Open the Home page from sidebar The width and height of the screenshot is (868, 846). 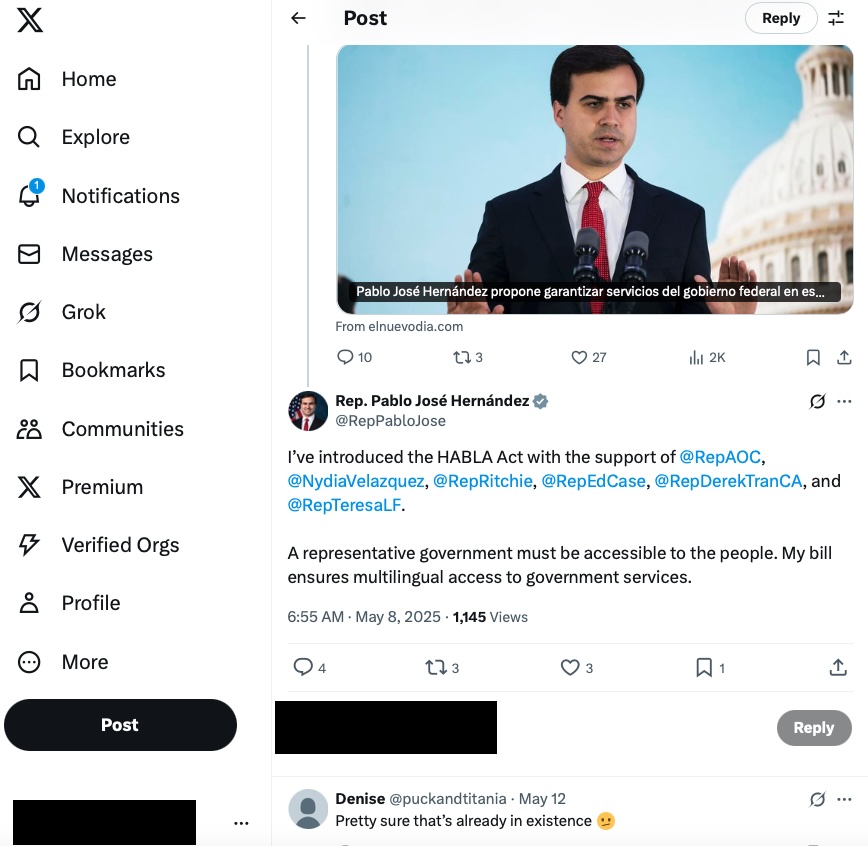pos(66,79)
